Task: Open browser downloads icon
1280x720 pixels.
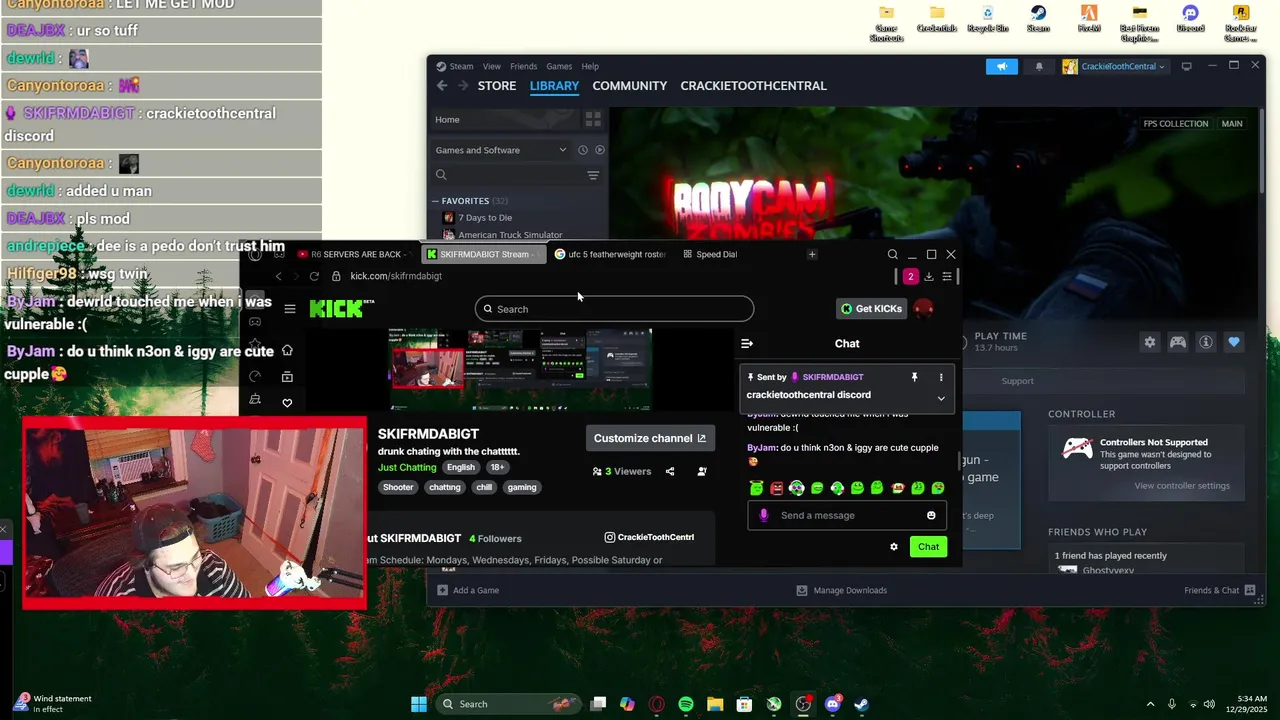Action: point(929,276)
